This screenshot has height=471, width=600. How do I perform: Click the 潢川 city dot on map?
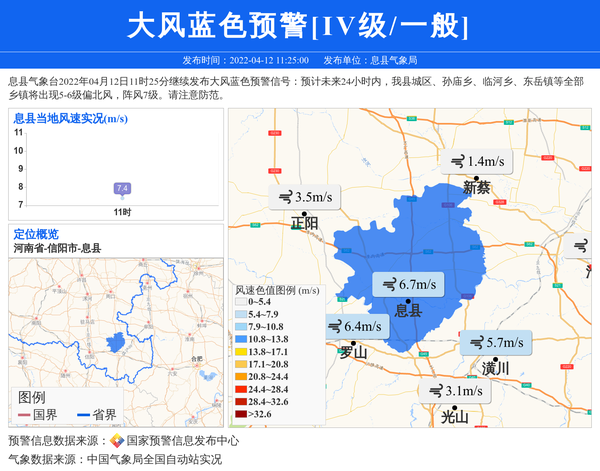[496, 359]
